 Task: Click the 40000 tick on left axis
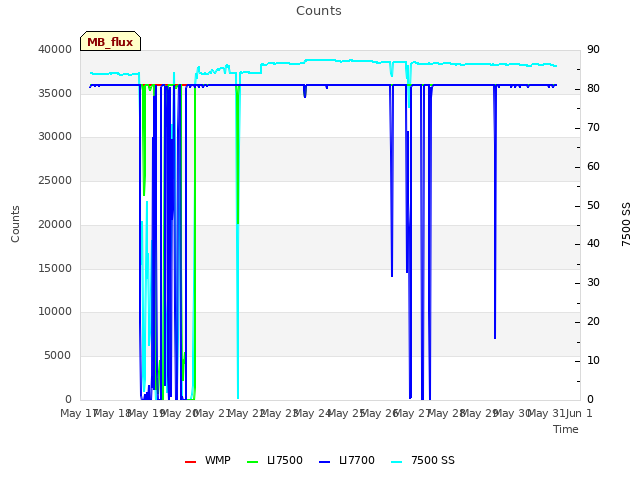pyautogui.click(x=55, y=49)
